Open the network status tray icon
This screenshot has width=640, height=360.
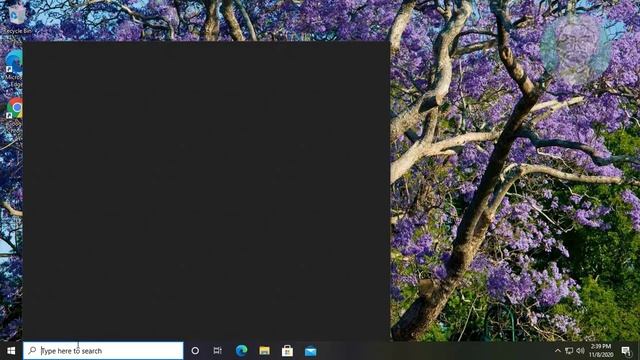coord(569,351)
